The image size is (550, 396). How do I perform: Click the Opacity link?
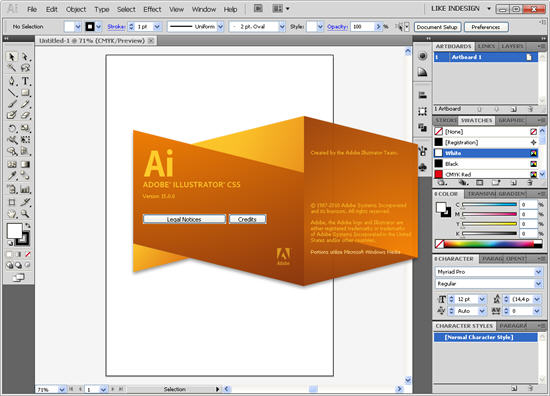[x=337, y=27]
